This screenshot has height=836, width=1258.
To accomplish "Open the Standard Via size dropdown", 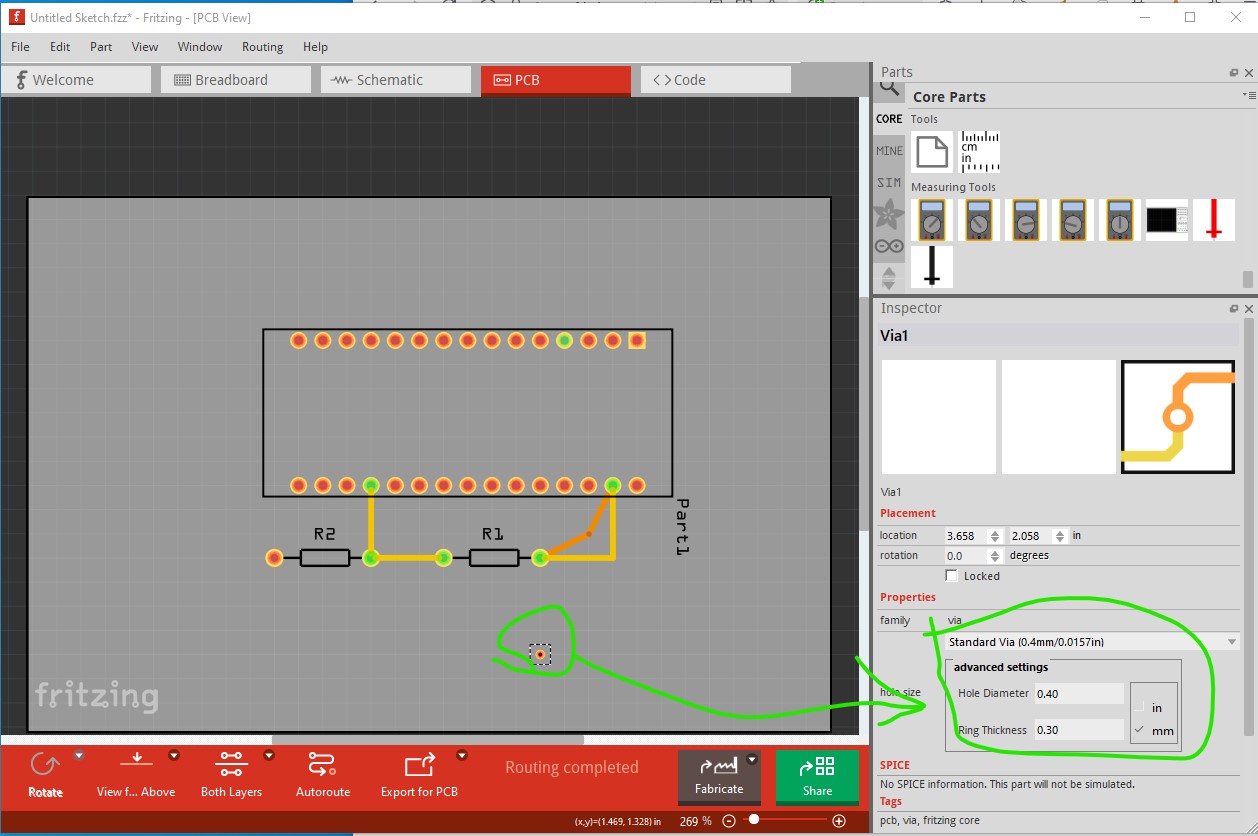I will click(1092, 642).
